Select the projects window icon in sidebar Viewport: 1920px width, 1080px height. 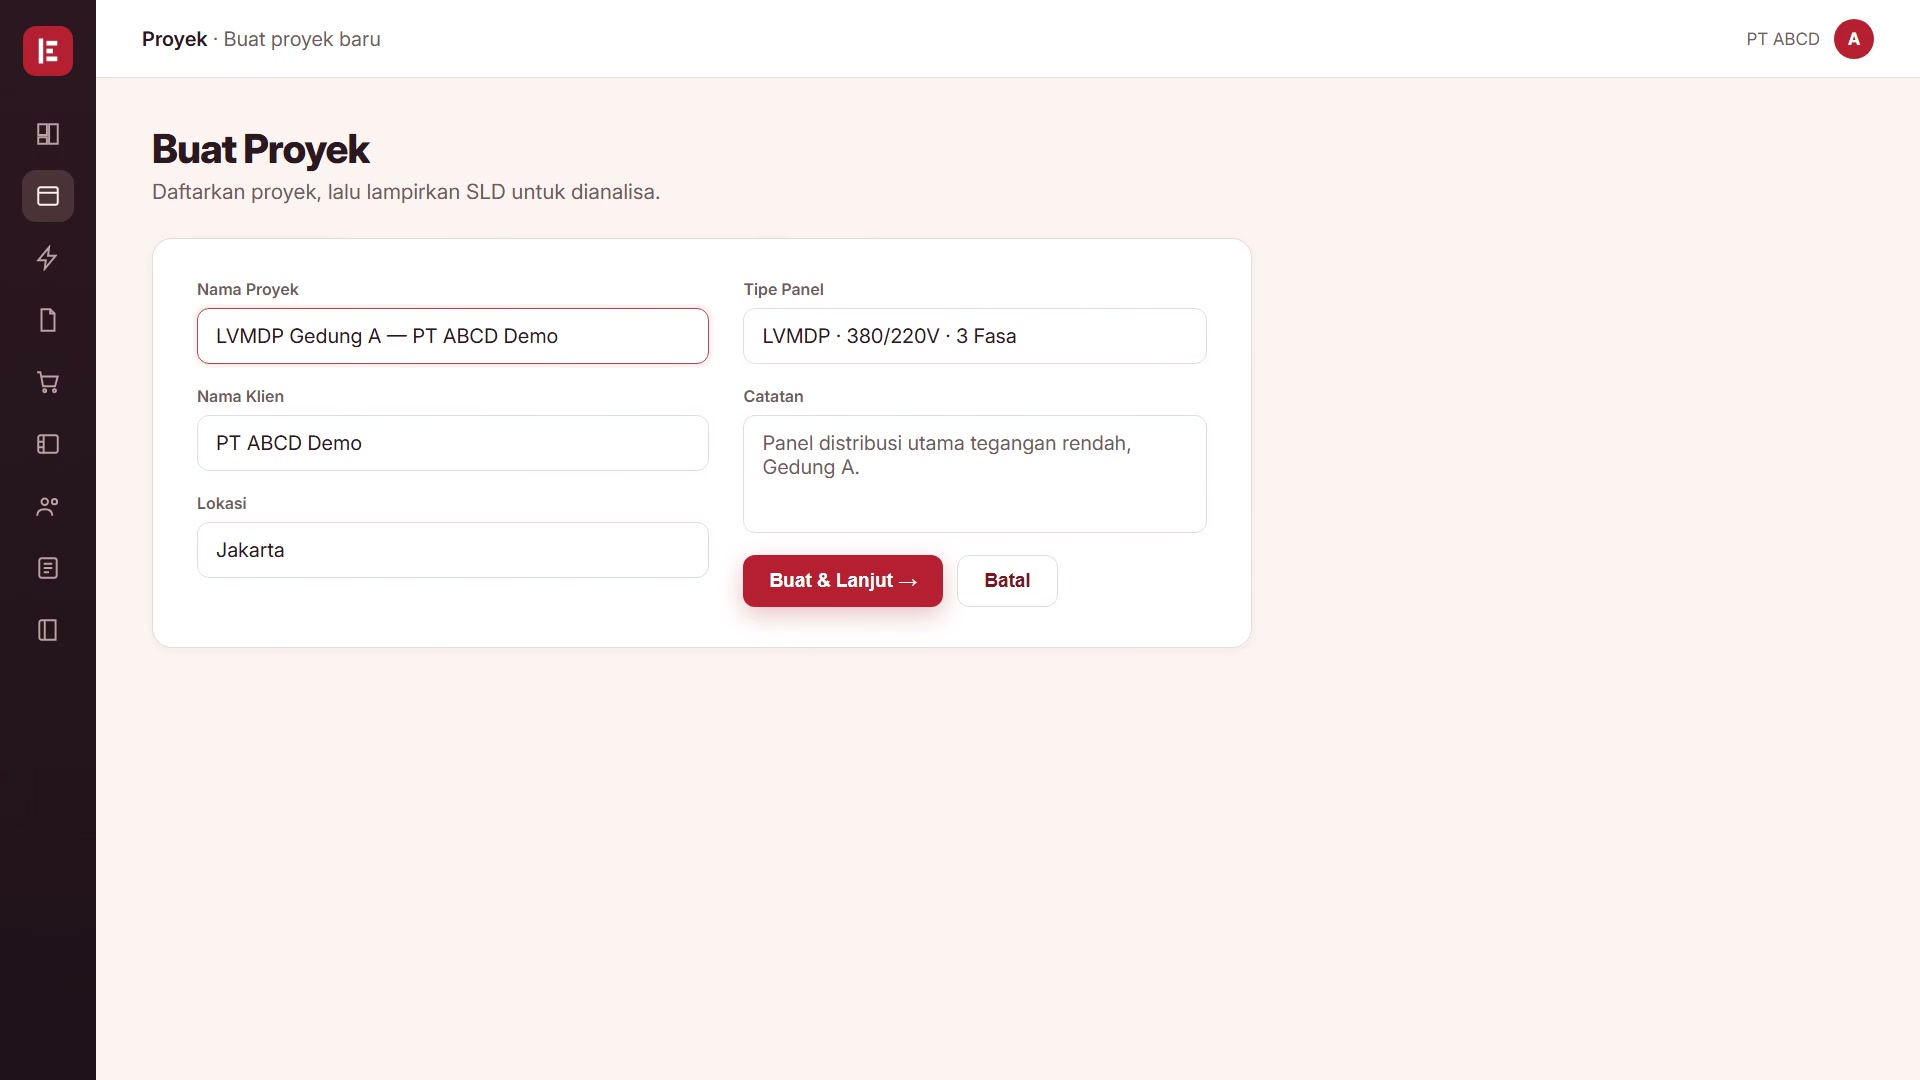48,196
